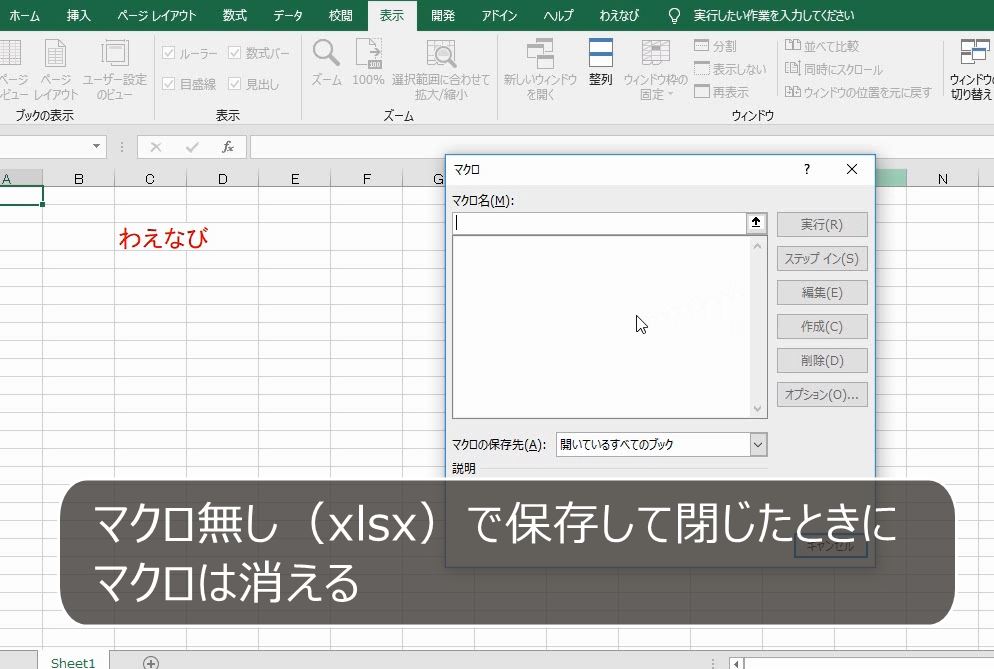Open Page Layout view (ページレイアウト)
Screen dimensions: 994x669
[x=56, y=68]
